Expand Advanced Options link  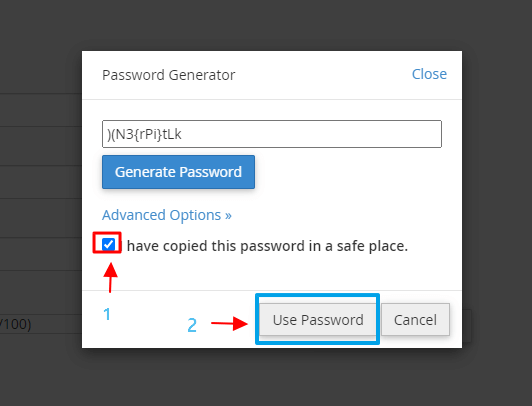click(x=167, y=215)
